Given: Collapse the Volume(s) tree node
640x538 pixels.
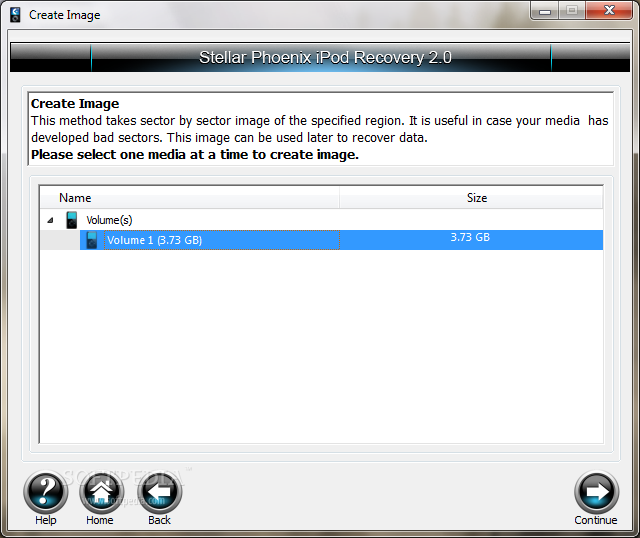Looking at the screenshot, I should [x=50, y=220].
